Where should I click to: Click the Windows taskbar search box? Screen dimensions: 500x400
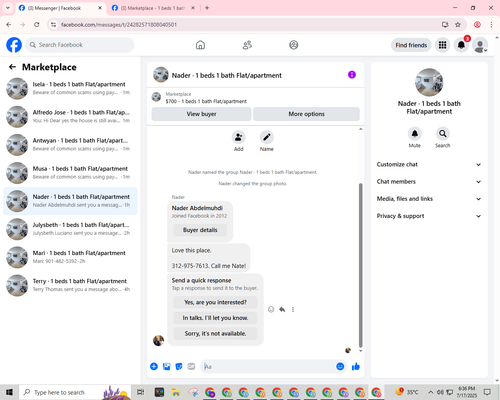75,392
